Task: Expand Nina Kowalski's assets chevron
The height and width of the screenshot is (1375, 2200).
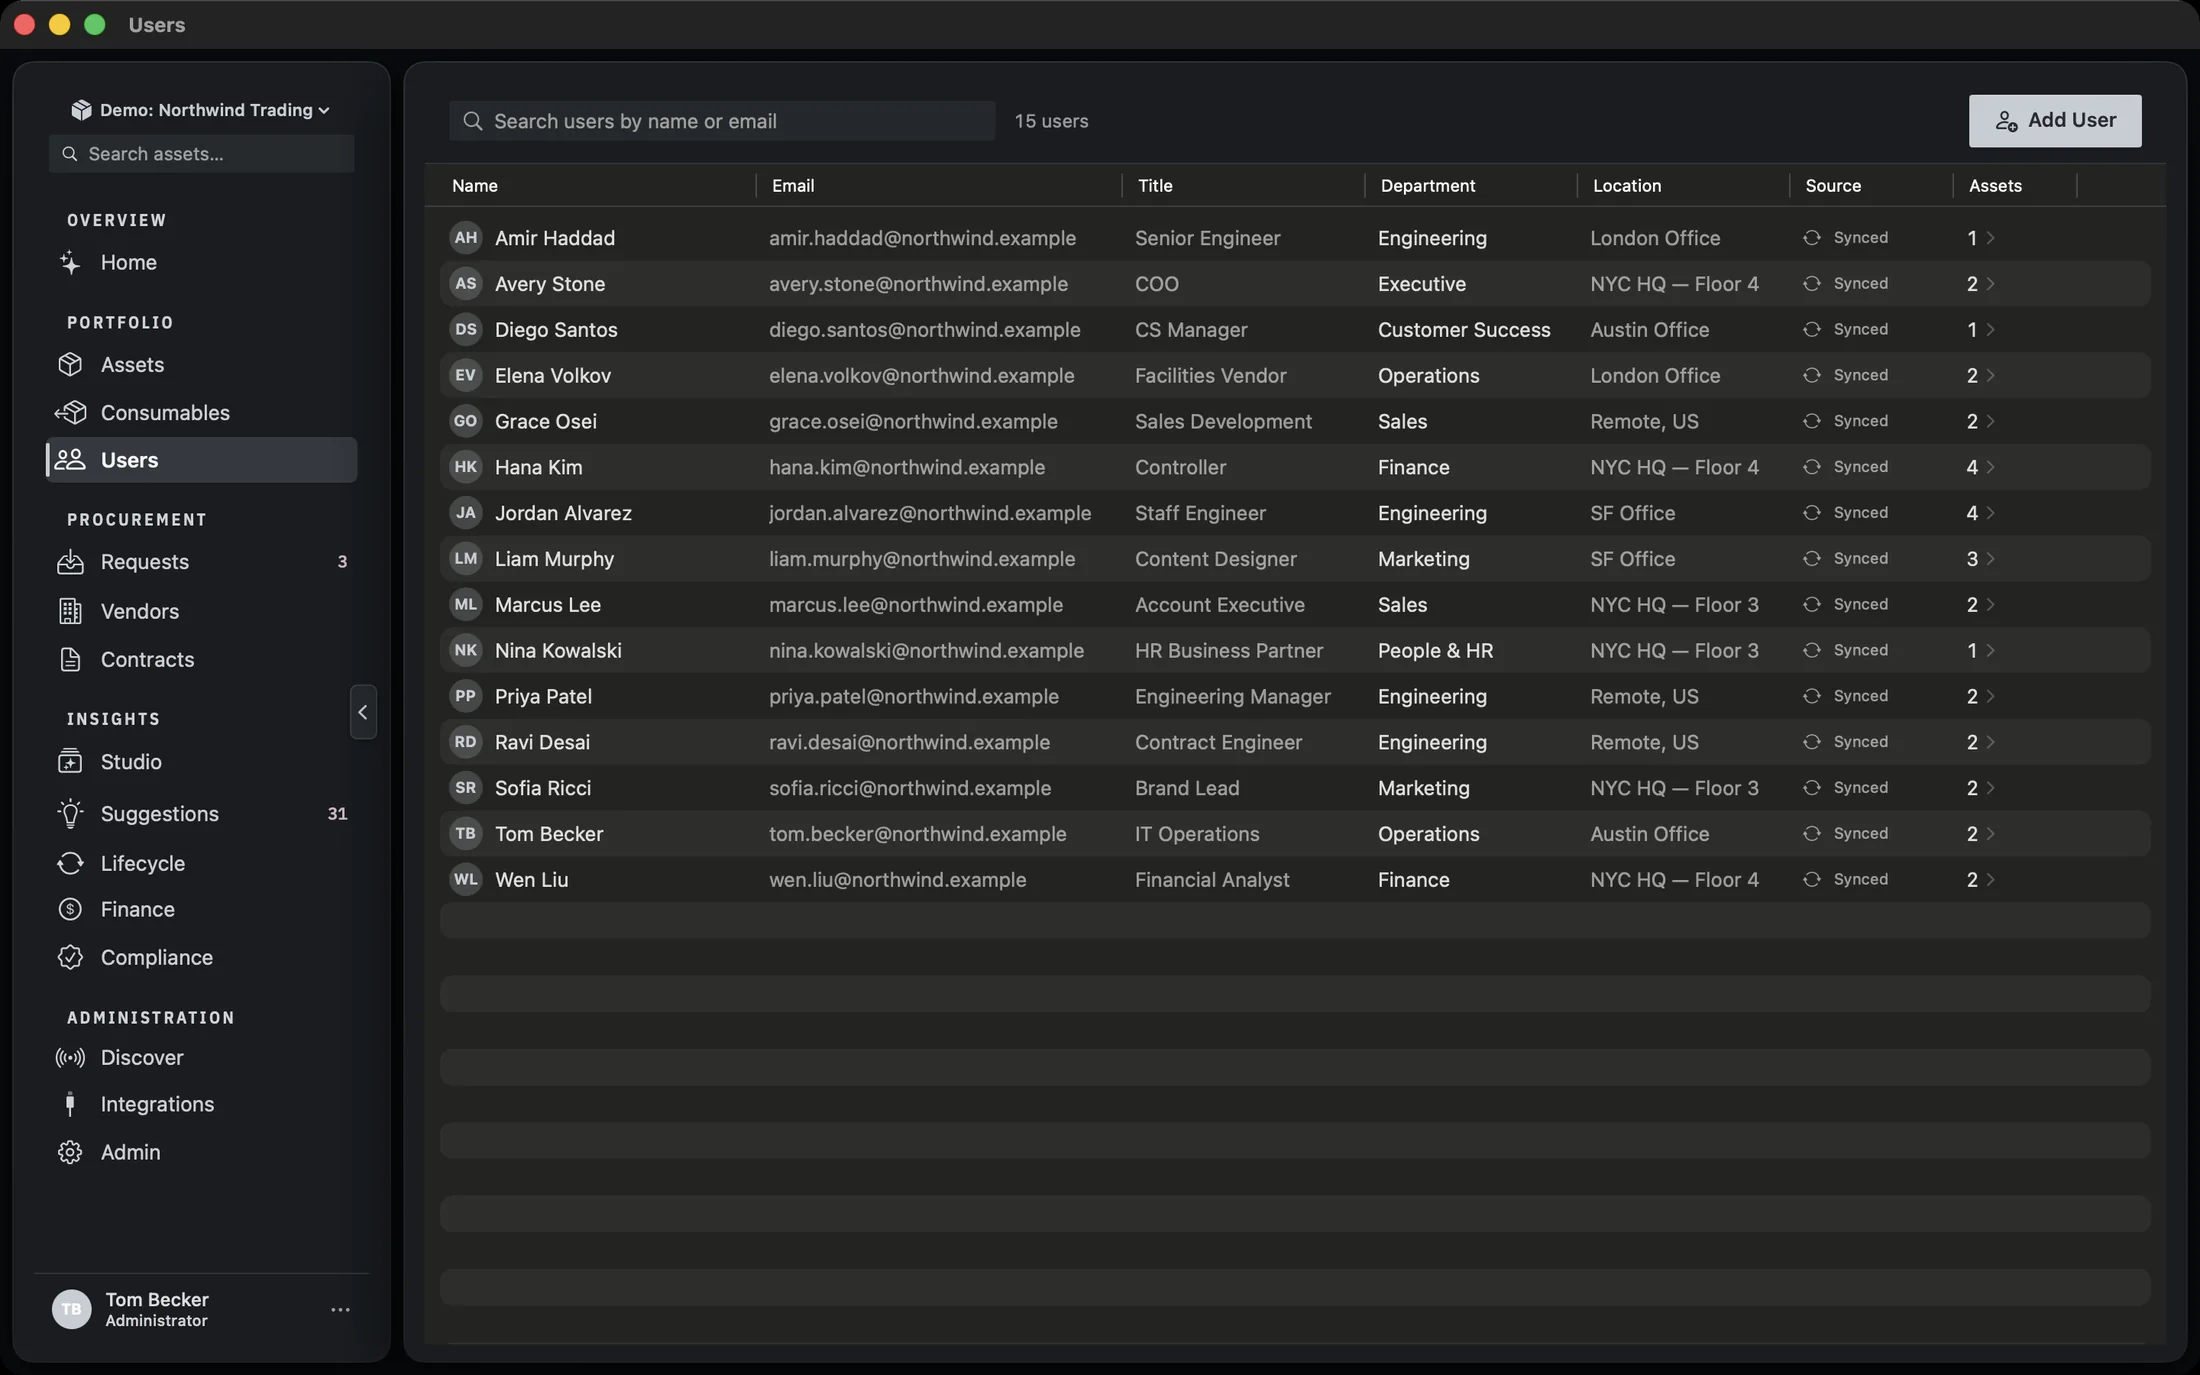Action: [x=1990, y=651]
